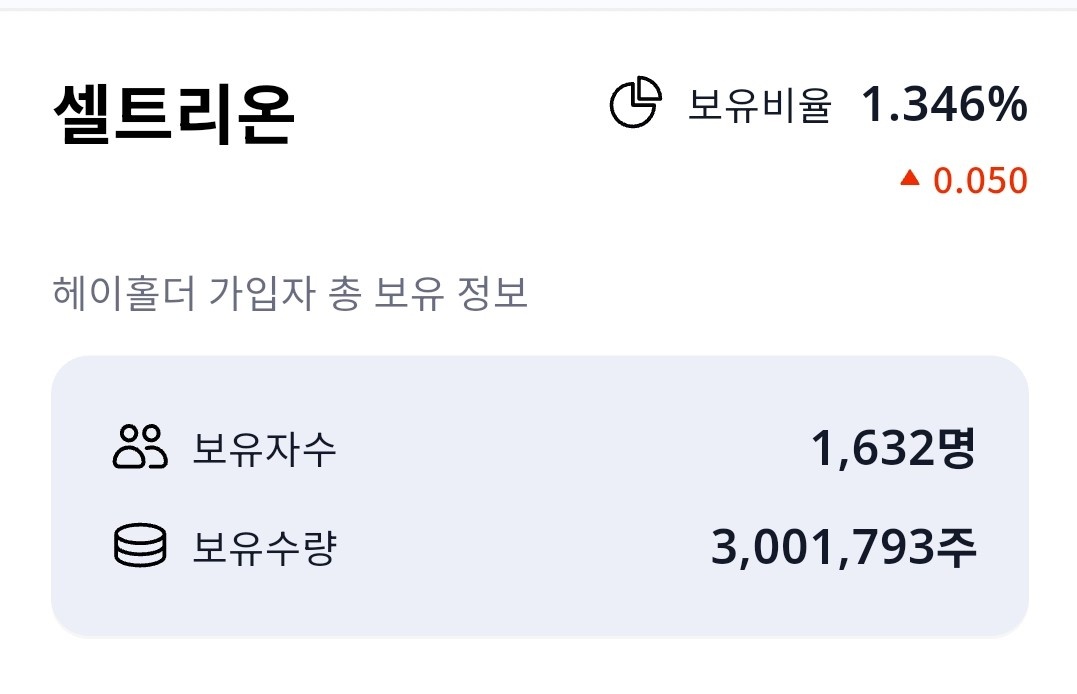Click the pie chart icon beside 보유비율
Image resolution: width=1077 pixels, height=694 pixels.
635,102
